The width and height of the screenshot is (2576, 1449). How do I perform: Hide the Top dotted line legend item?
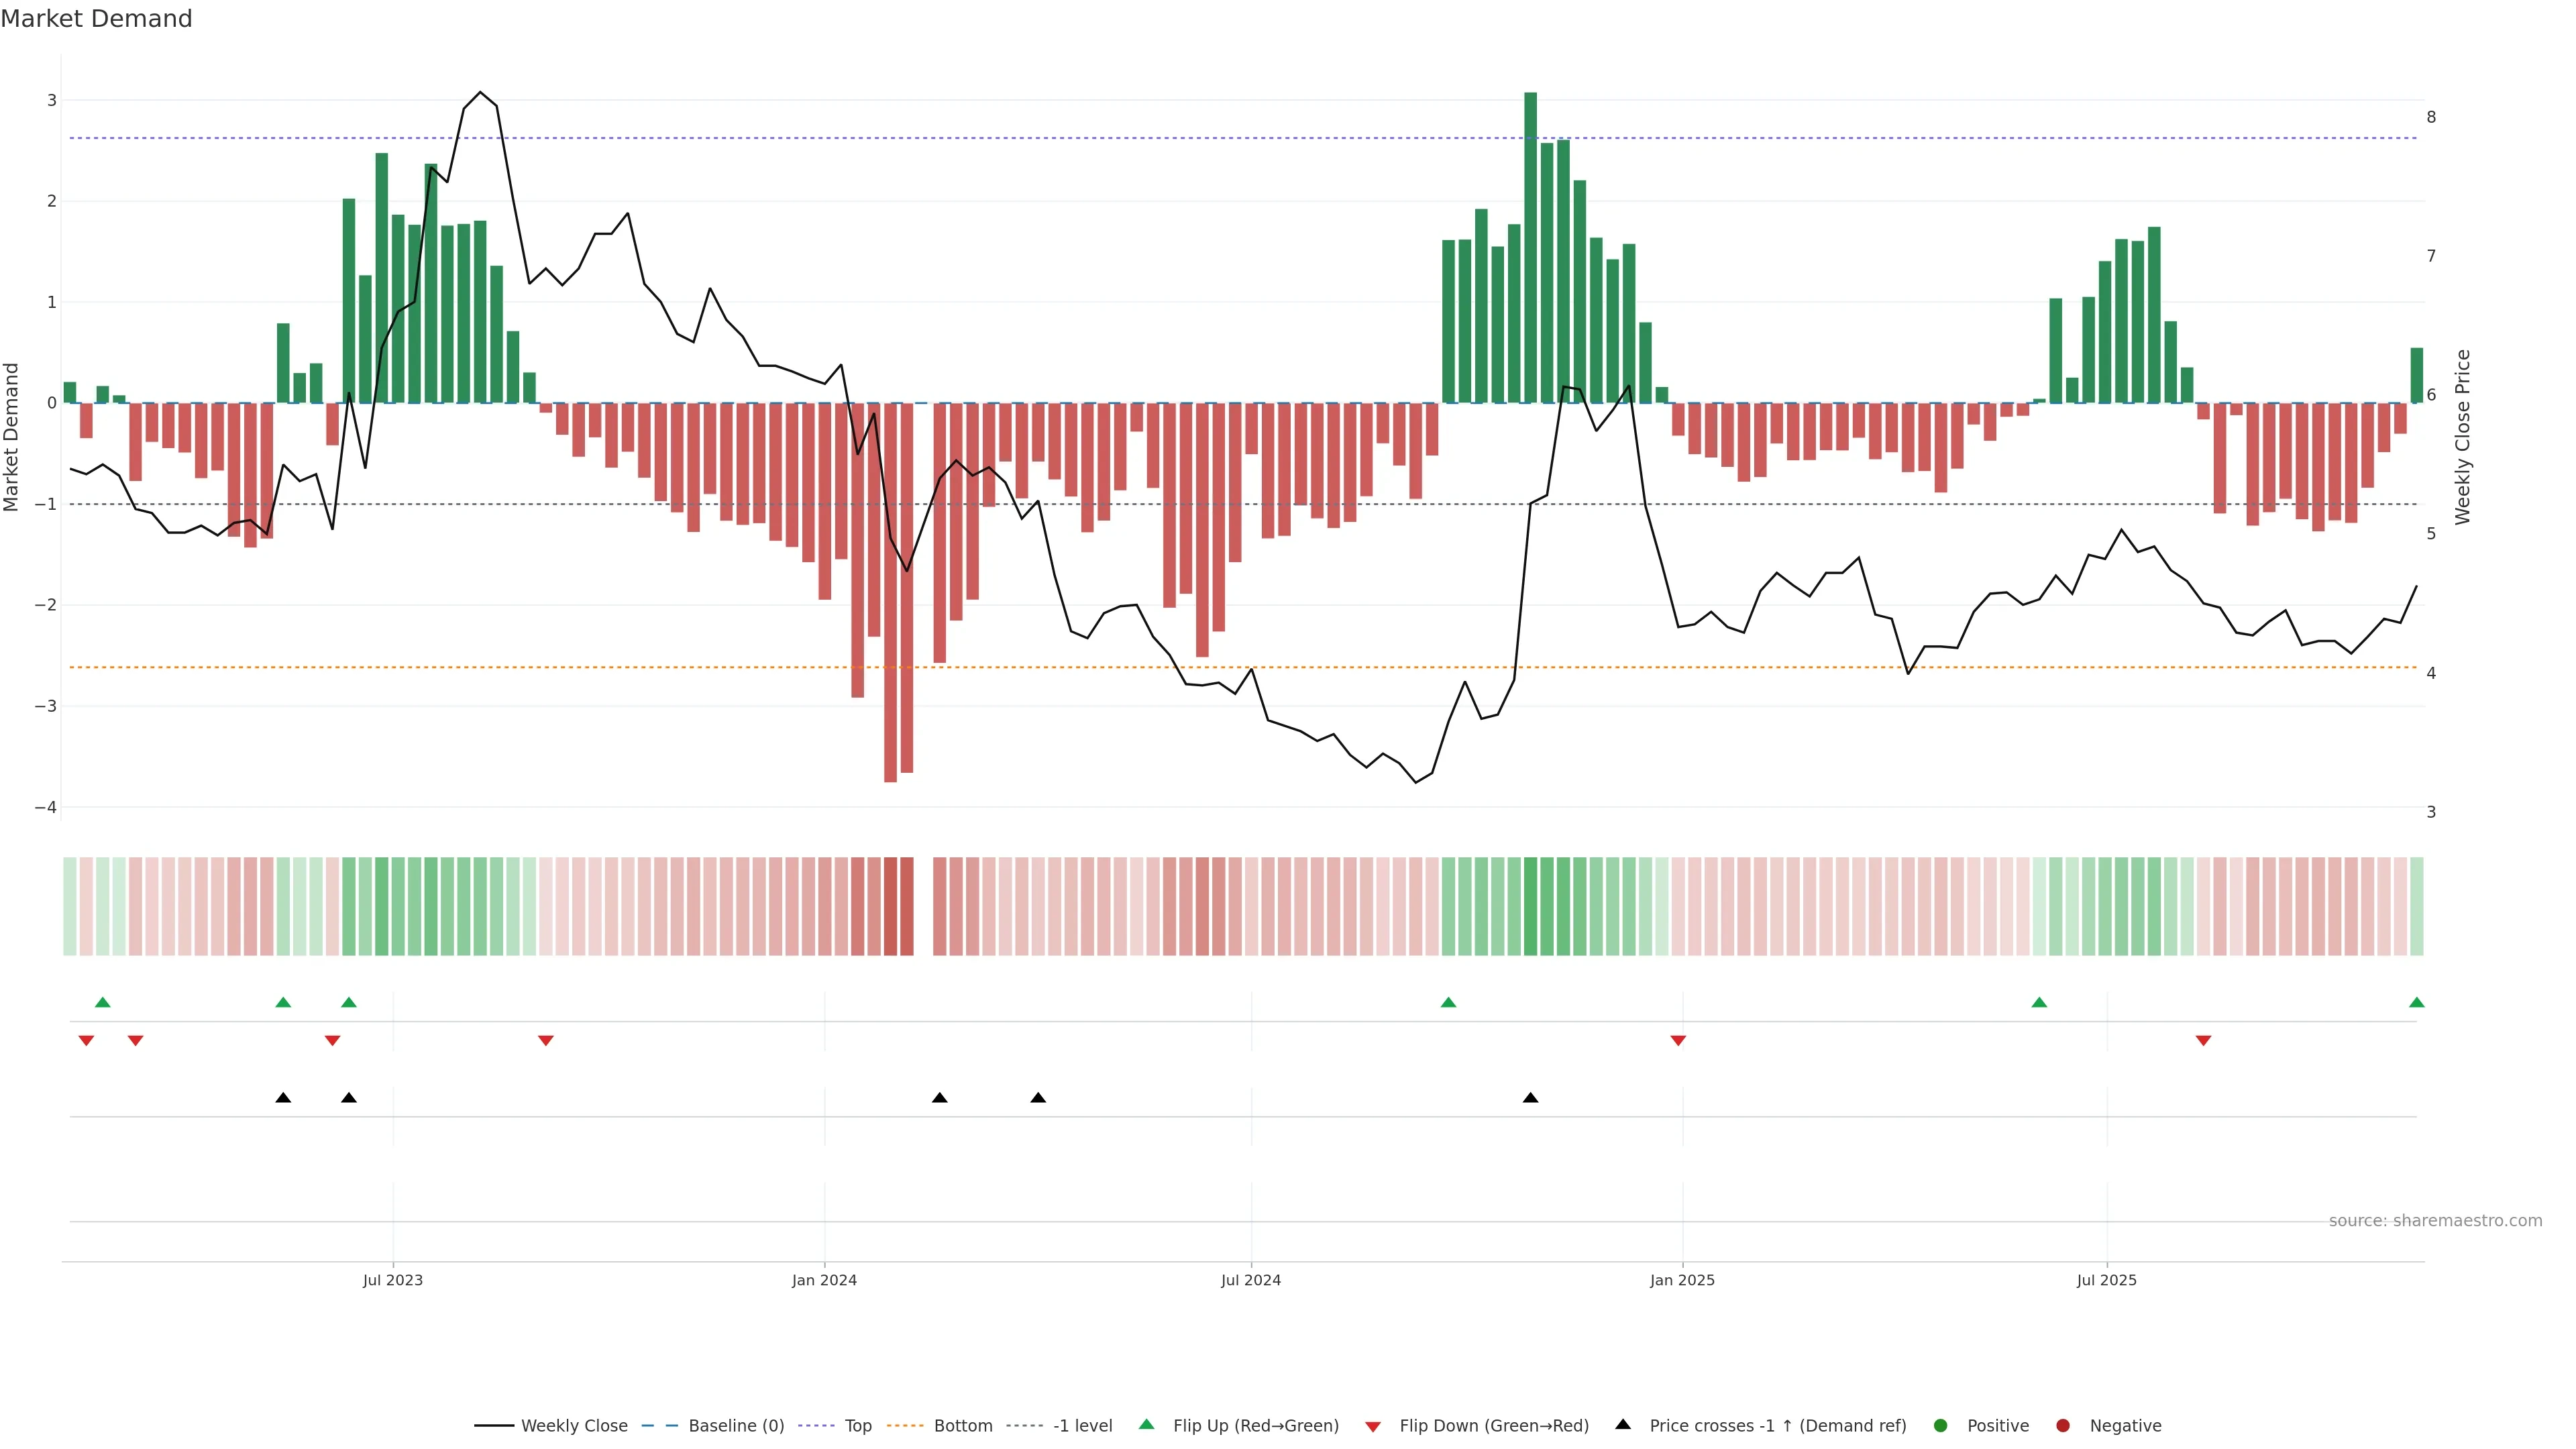pos(857,1426)
